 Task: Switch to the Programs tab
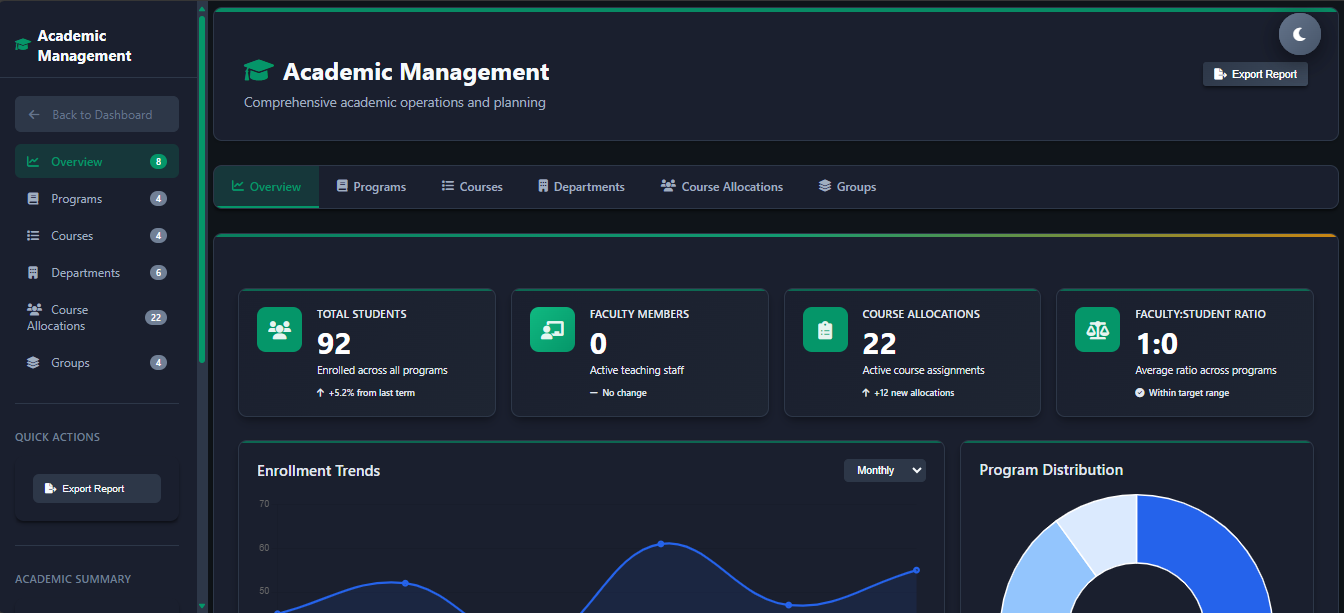coord(371,187)
